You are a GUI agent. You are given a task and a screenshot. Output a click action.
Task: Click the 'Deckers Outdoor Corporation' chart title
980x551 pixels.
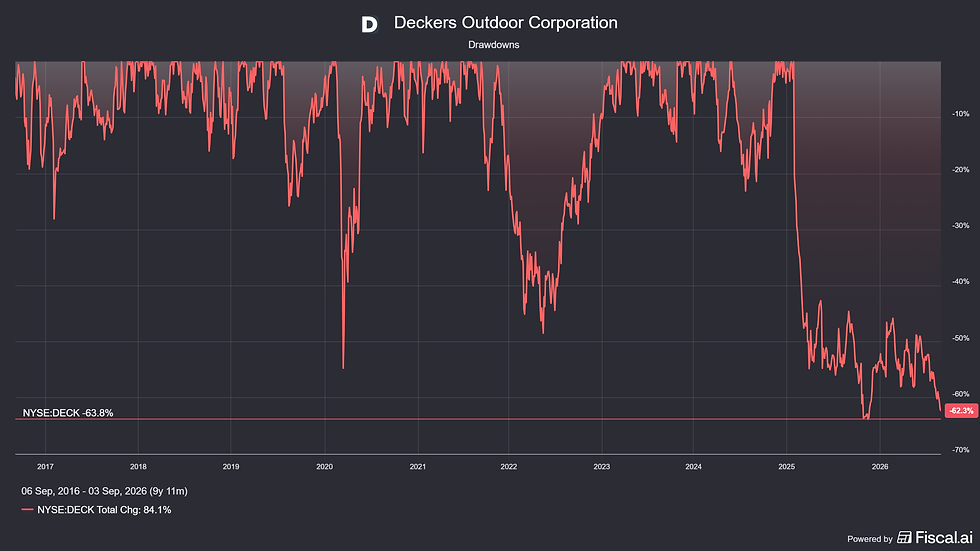505,22
